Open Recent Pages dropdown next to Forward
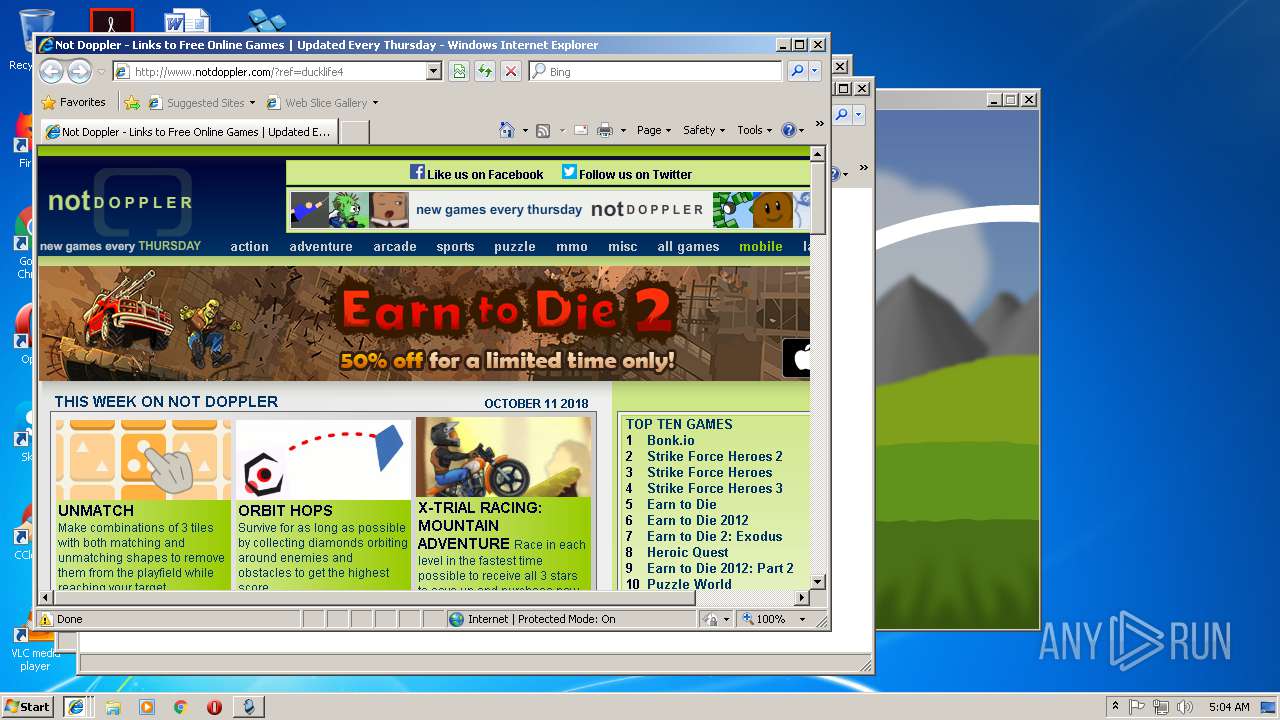 (100, 72)
